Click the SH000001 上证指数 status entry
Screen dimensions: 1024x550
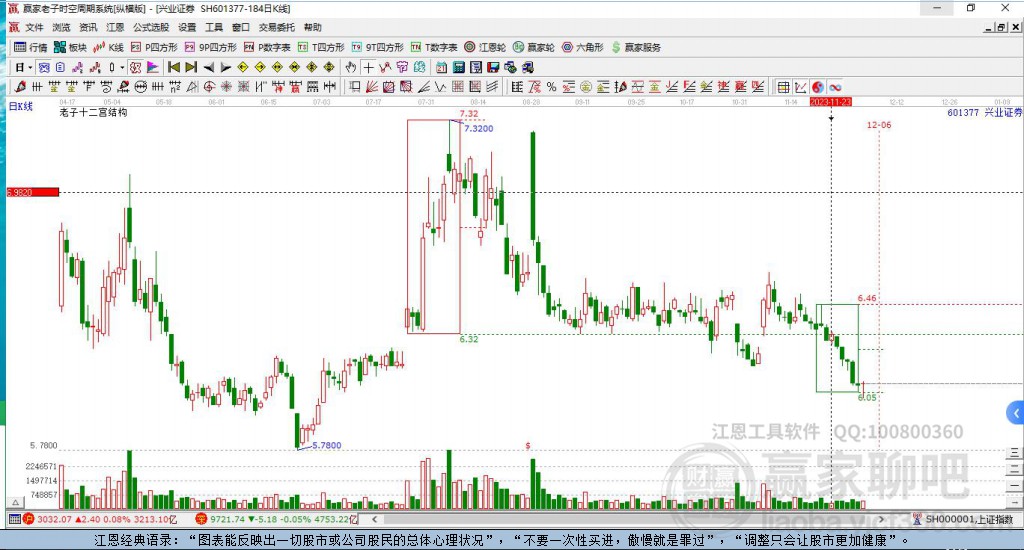pos(964,519)
